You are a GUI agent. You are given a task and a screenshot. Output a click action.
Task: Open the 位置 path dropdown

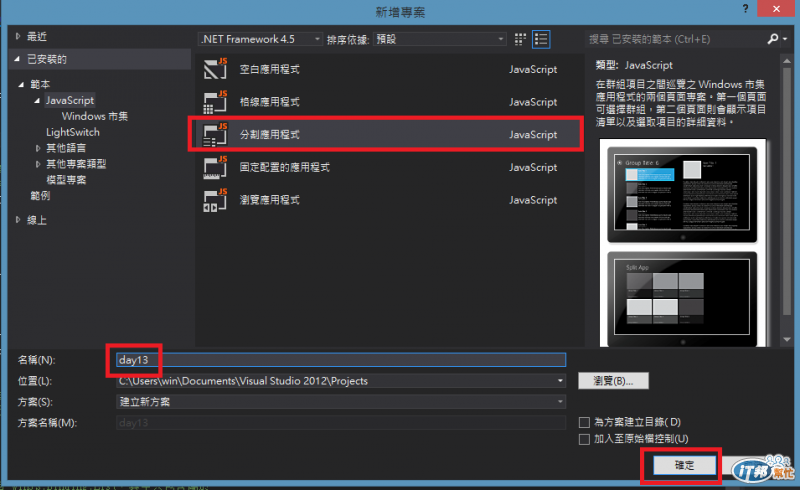(560, 381)
